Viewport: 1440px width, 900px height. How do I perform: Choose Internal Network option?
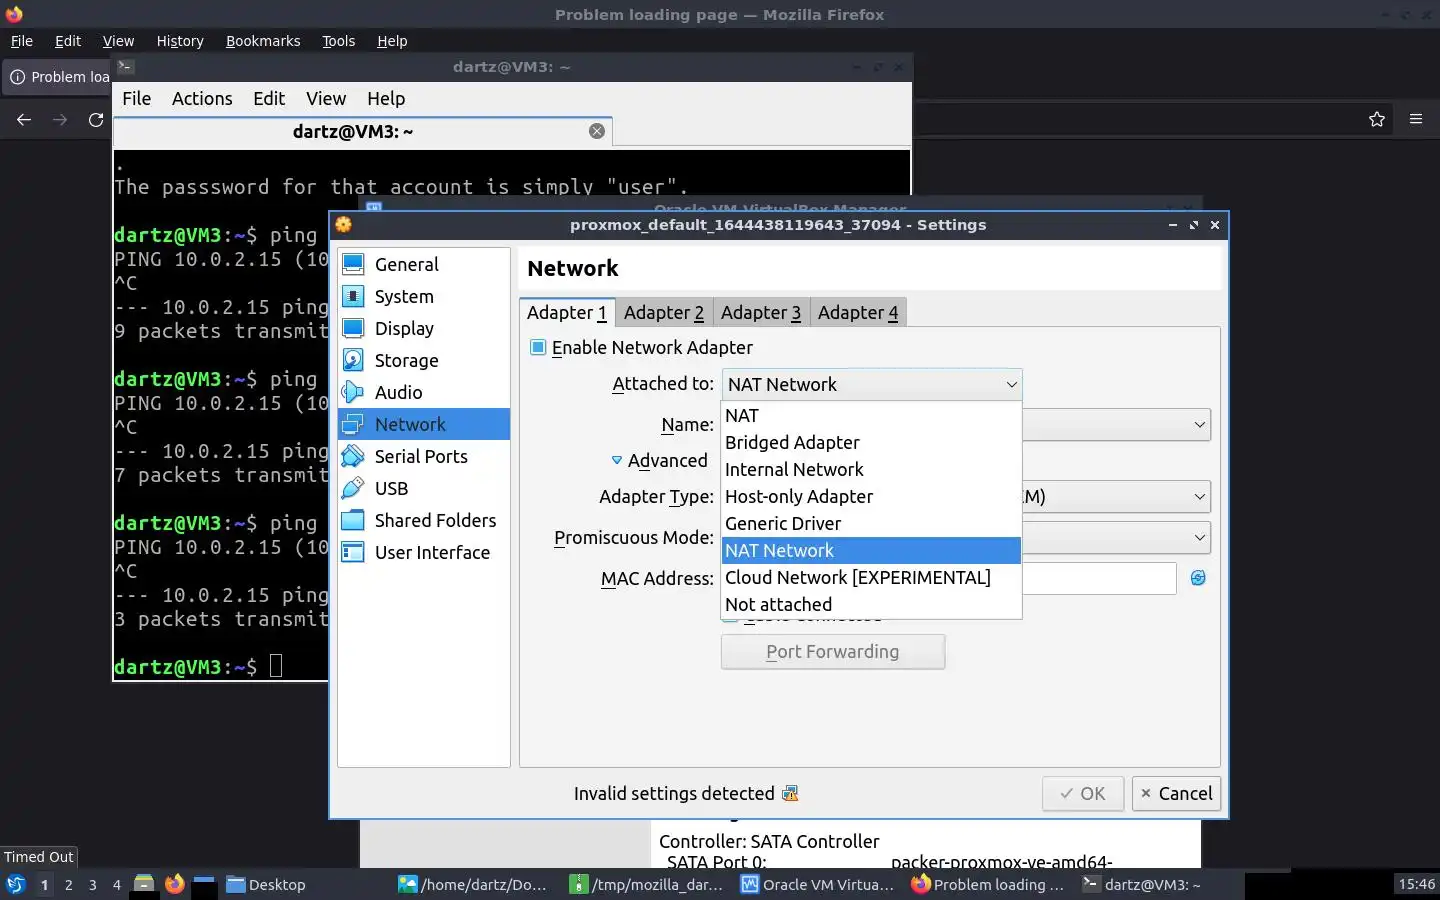tap(871, 469)
